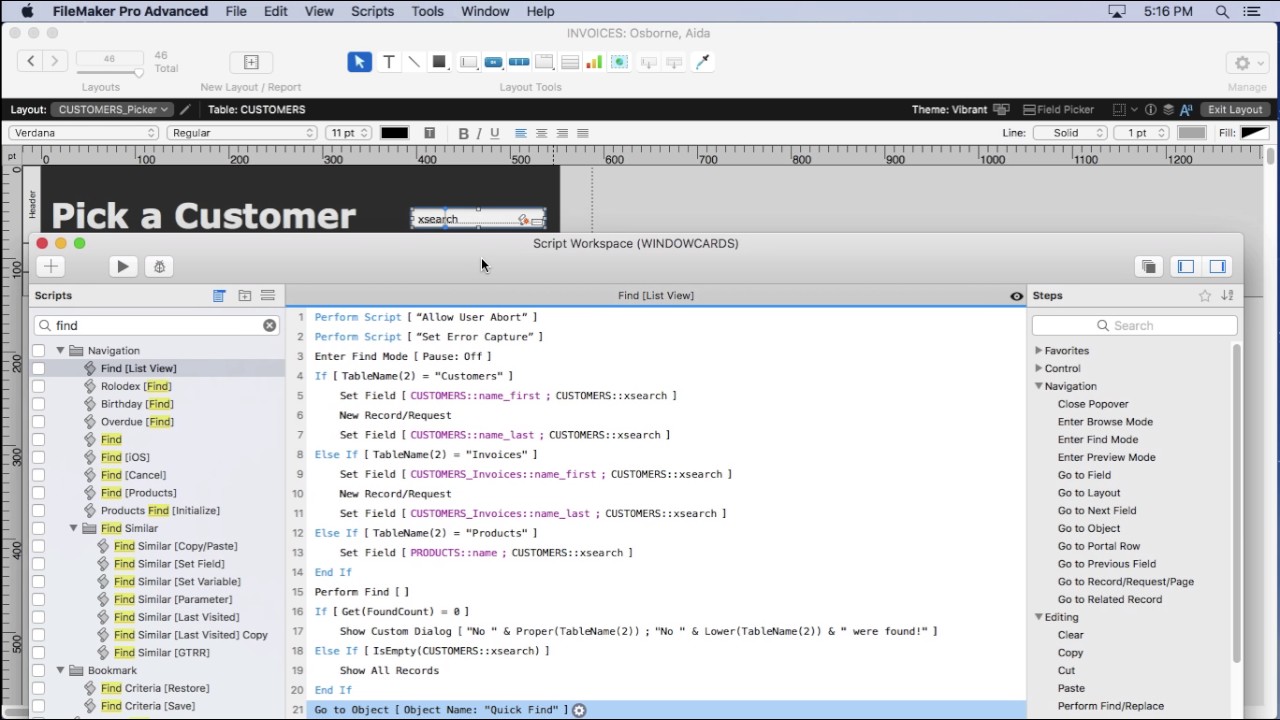Open the File menu
Image resolution: width=1280 pixels, height=720 pixels.
point(236,11)
